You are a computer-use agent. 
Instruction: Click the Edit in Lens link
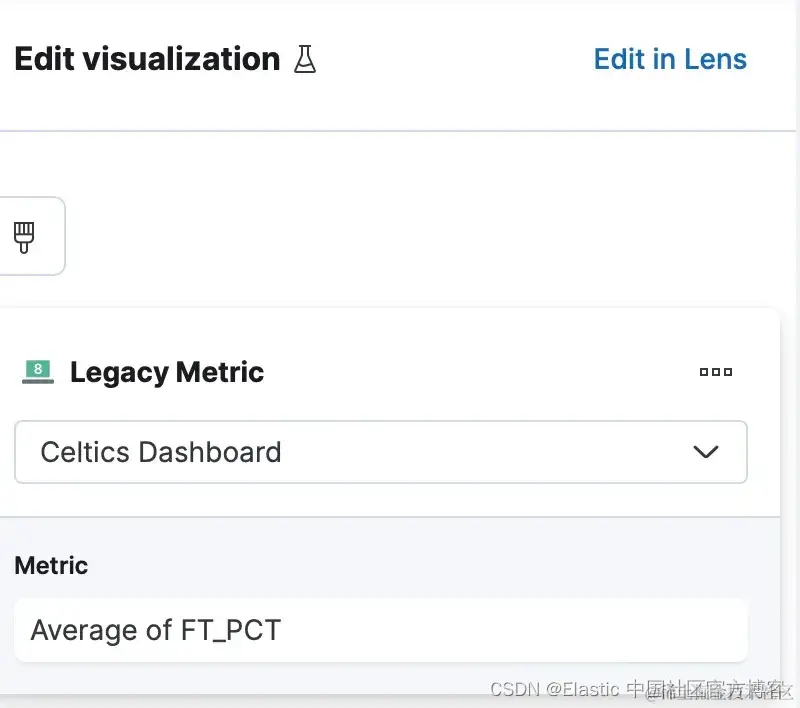pyautogui.click(x=670, y=60)
